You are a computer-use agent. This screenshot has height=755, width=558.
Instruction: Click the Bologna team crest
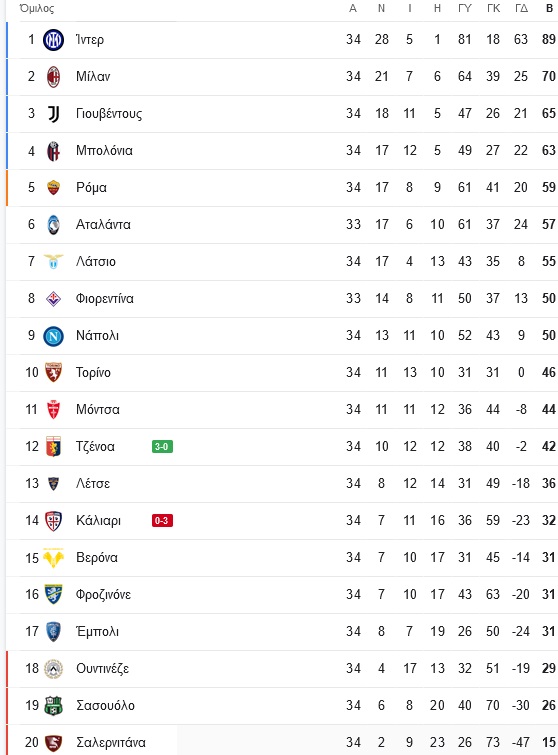[53, 151]
